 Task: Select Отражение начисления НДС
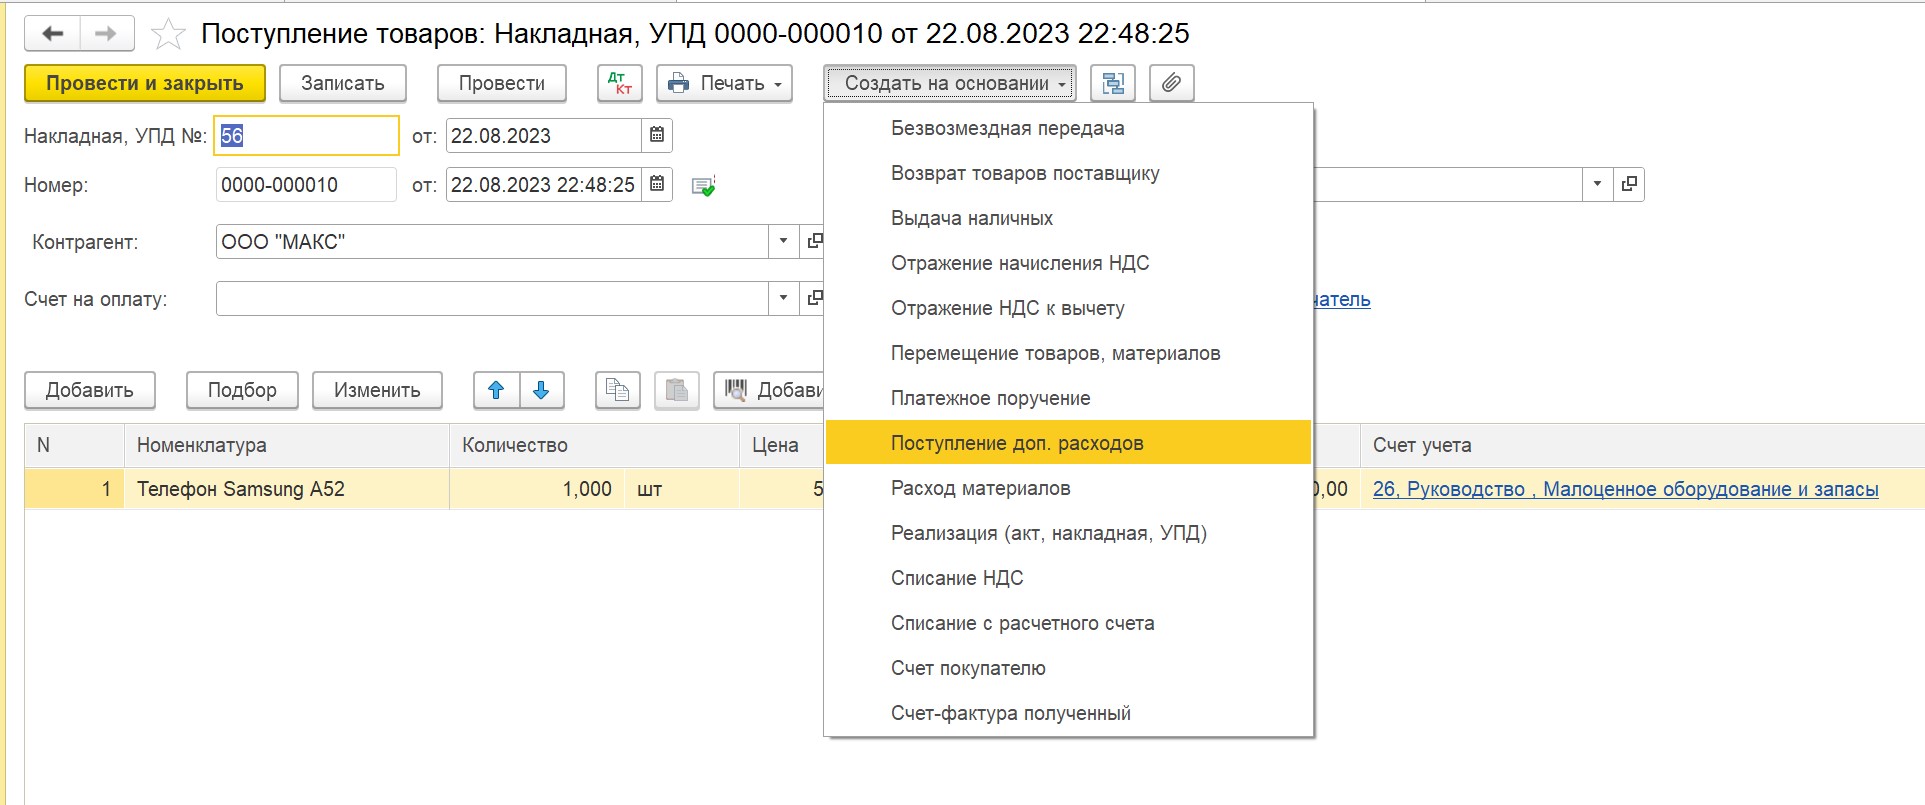(x=1068, y=263)
